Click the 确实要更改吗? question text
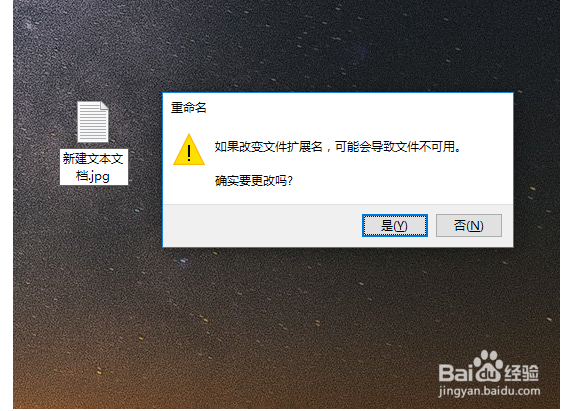The width and height of the screenshot is (572, 411). pos(254,181)
